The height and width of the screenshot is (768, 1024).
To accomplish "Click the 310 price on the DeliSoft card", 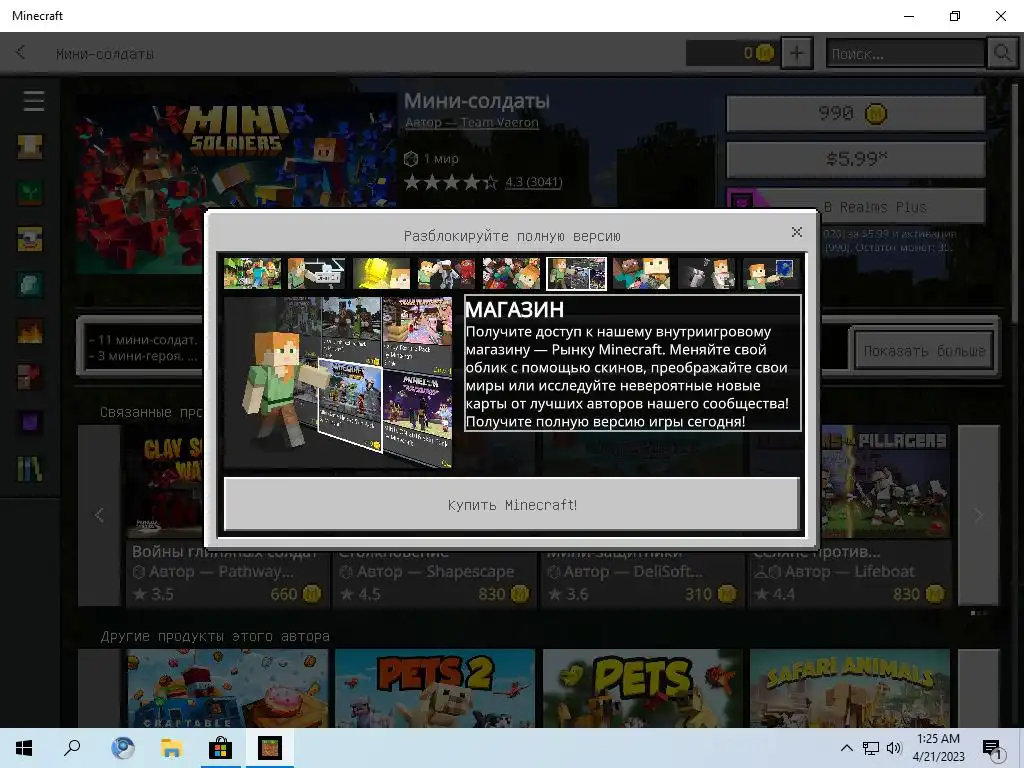I will 711,594.
